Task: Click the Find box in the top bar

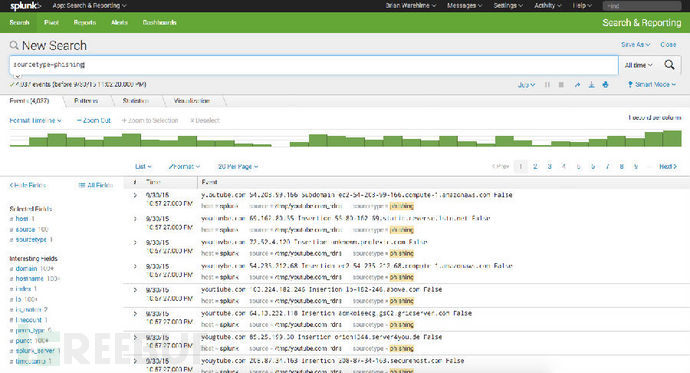Action: tap(642, 6)
